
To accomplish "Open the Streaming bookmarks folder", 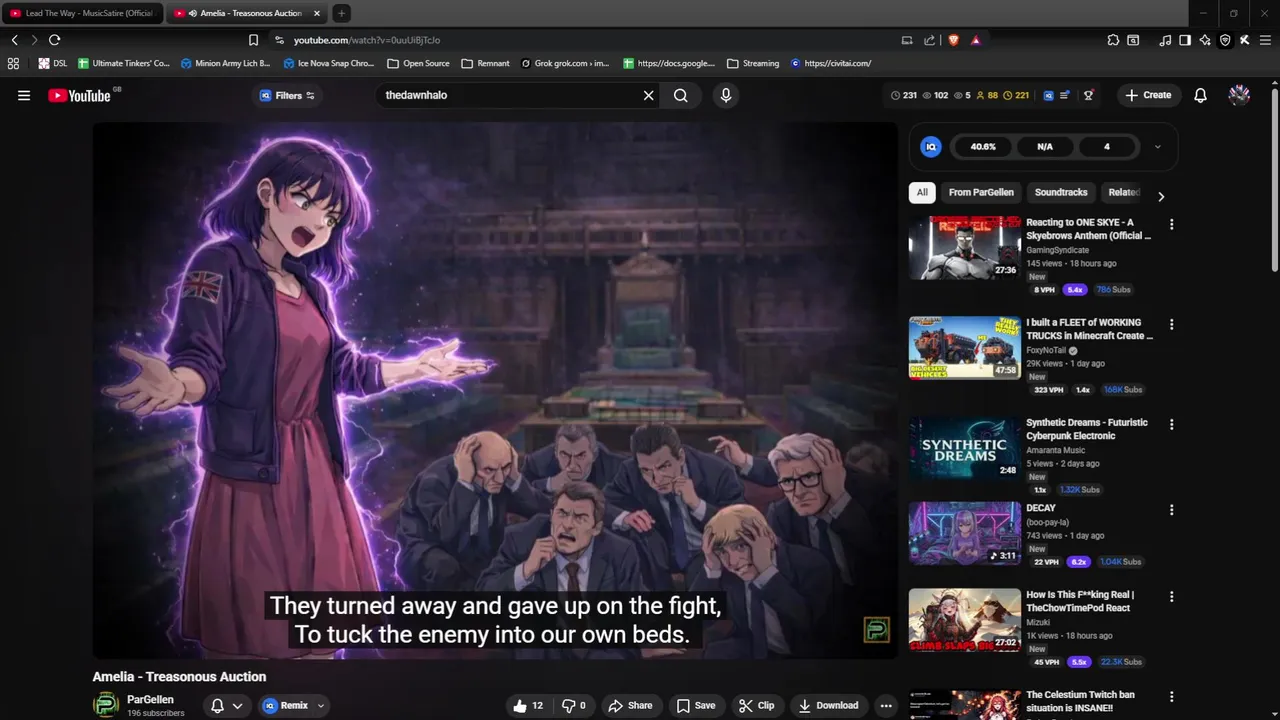I will (x=753, y=63).
